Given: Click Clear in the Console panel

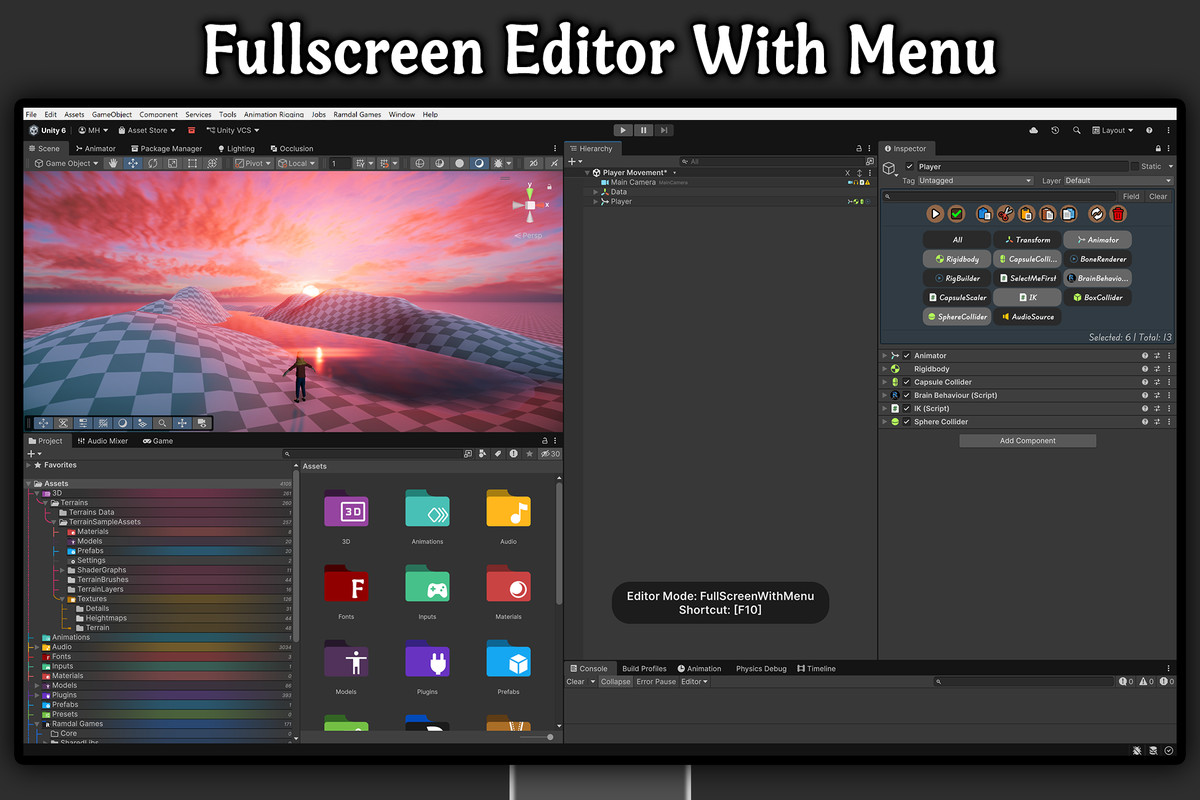Looking at the screenshot, I should pyautogui.click(x=574, y=681).
